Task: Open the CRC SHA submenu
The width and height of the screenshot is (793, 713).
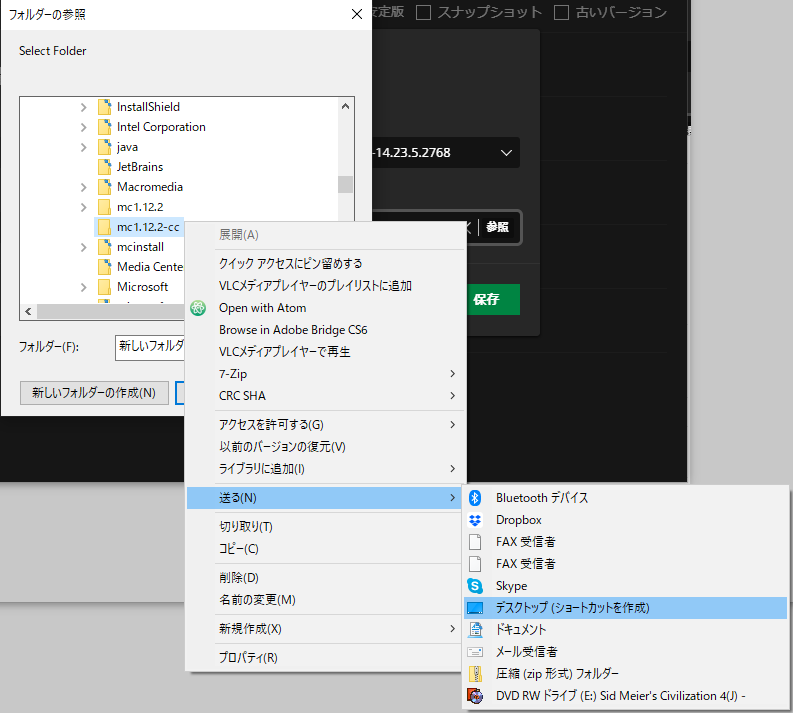Action: [x=326, y=395]
